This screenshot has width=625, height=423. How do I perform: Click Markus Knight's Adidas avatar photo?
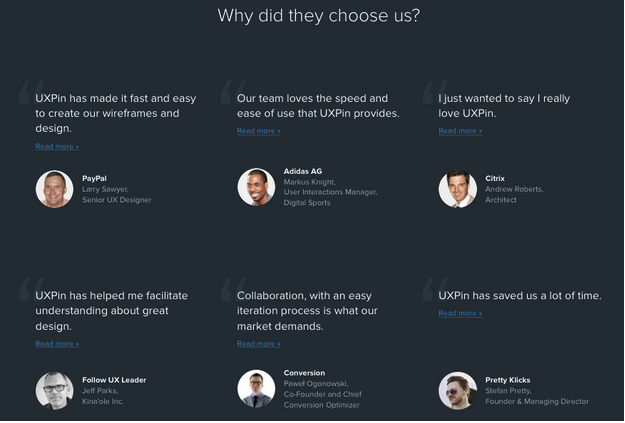pyautogui.click(x=256, y=187)
